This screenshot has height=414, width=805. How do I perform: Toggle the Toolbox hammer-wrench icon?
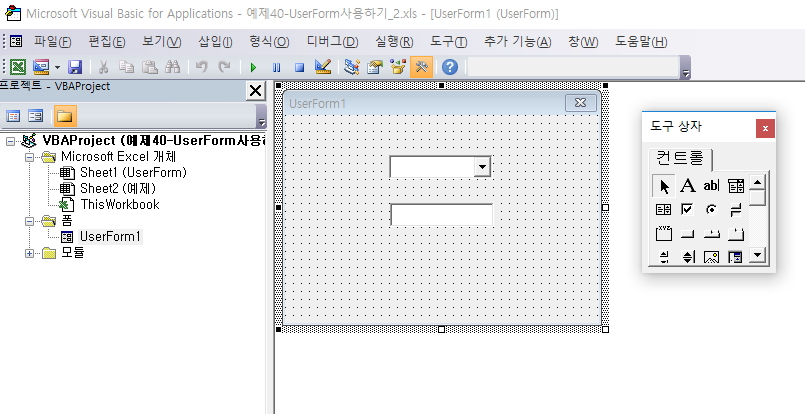tap(421, 67)
